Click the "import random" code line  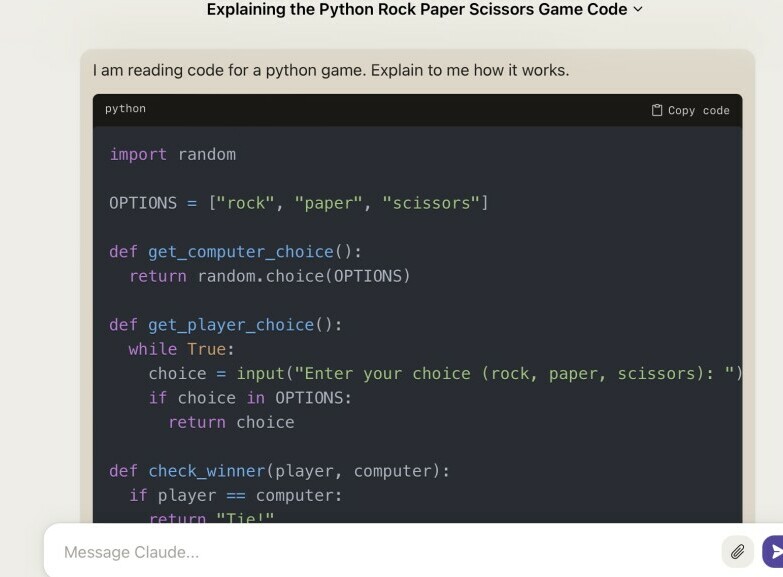172,154
